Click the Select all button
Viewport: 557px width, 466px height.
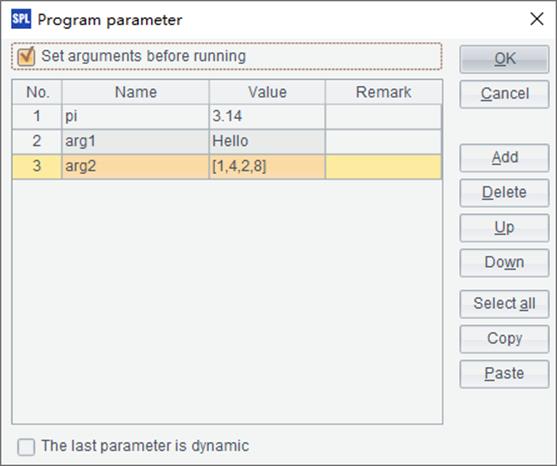[x=504, y=304]
